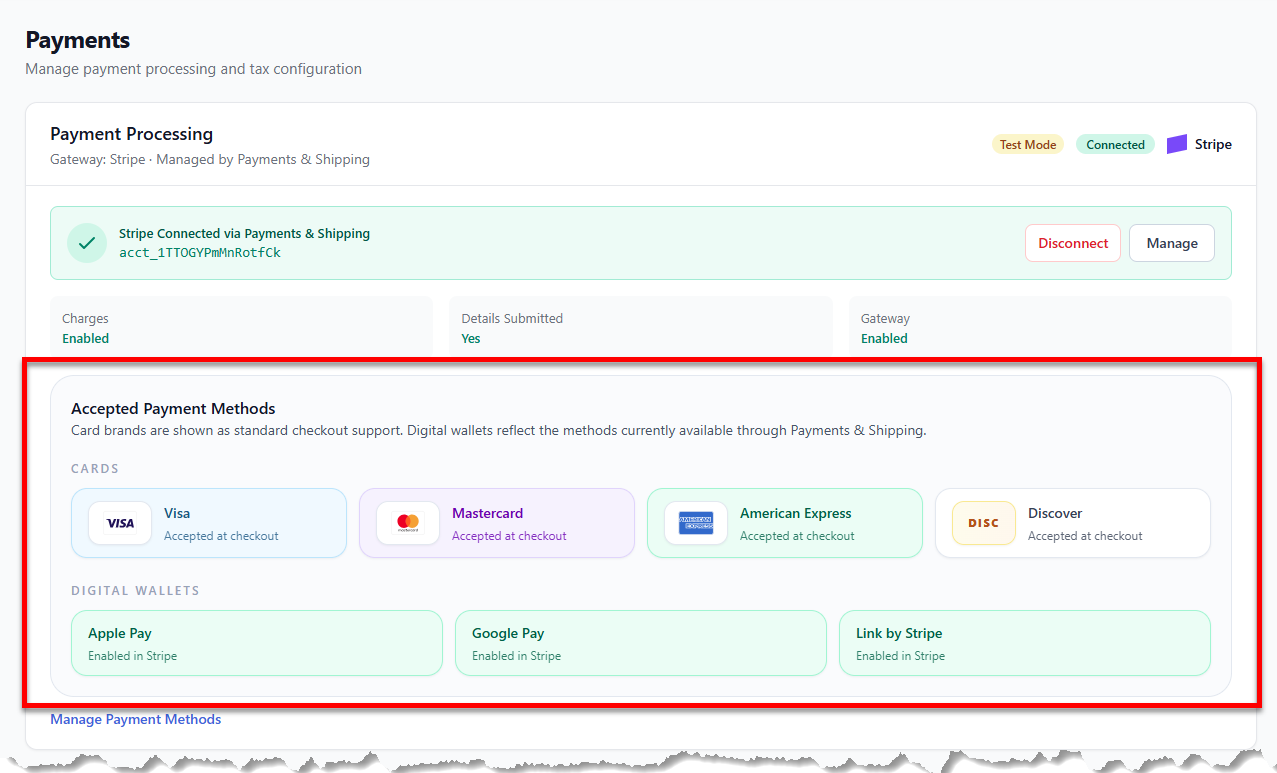This screenshot has height=773, width=1277.
Task: Disconnect the Stripe account
Action: pos(1073,243)
